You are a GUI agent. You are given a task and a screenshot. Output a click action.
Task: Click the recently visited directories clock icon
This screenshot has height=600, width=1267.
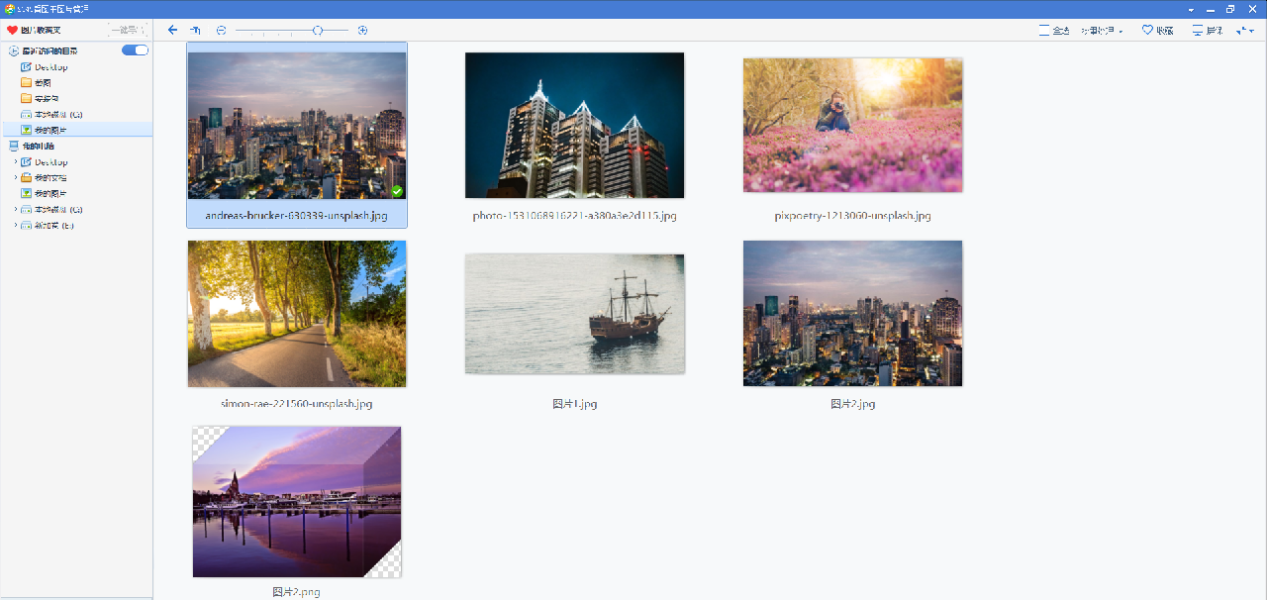pos(13,50)
